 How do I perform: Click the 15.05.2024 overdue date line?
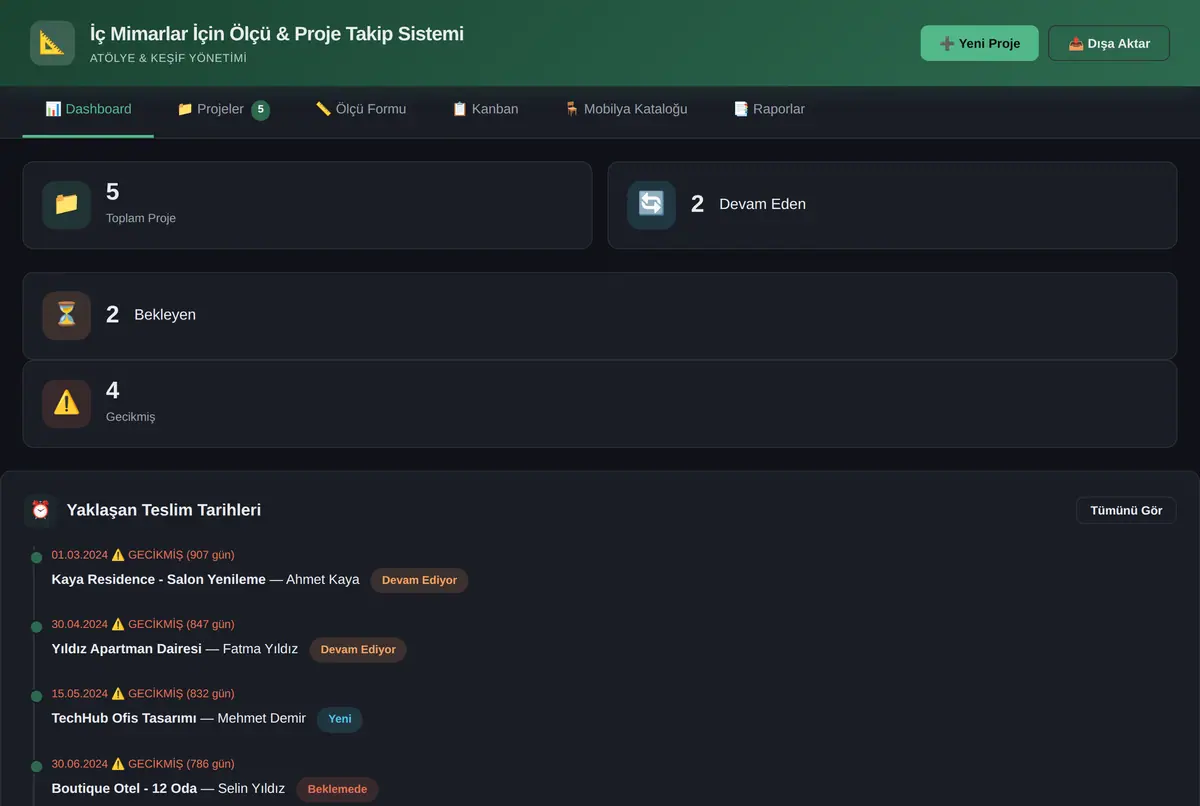[143, 693]
